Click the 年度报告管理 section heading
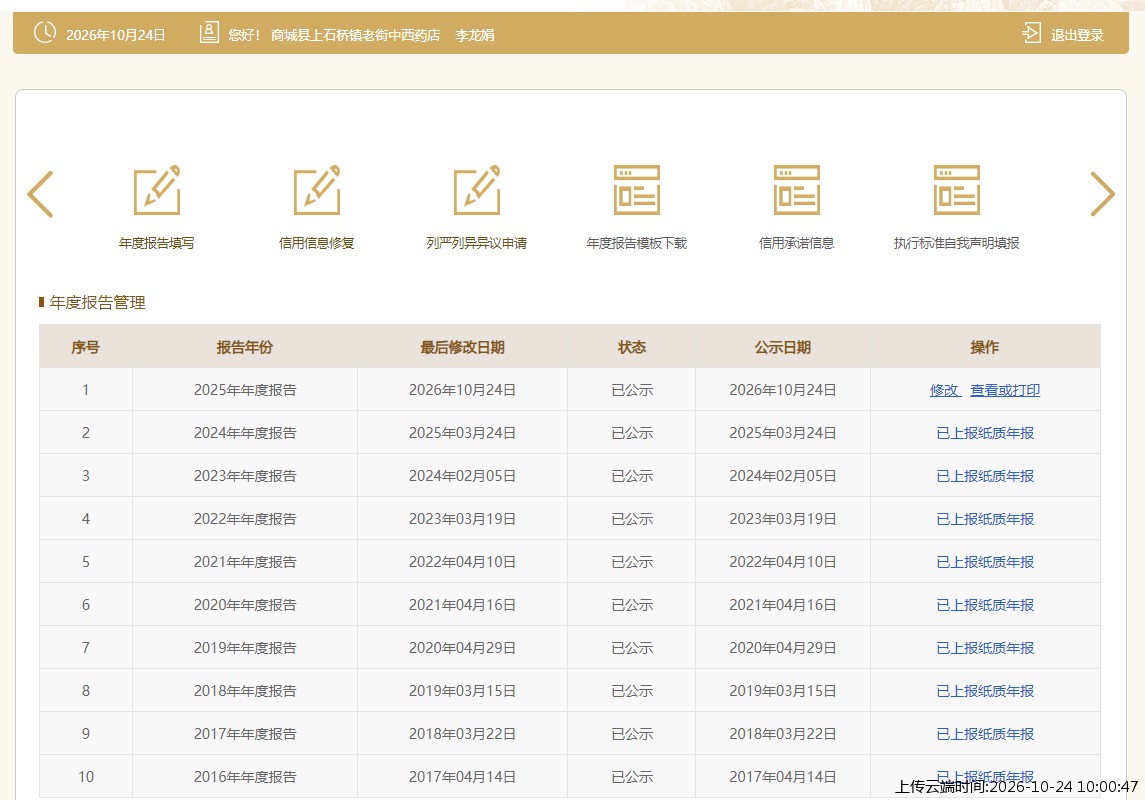This screenshot has width=1145, height=800. [97, 303]
